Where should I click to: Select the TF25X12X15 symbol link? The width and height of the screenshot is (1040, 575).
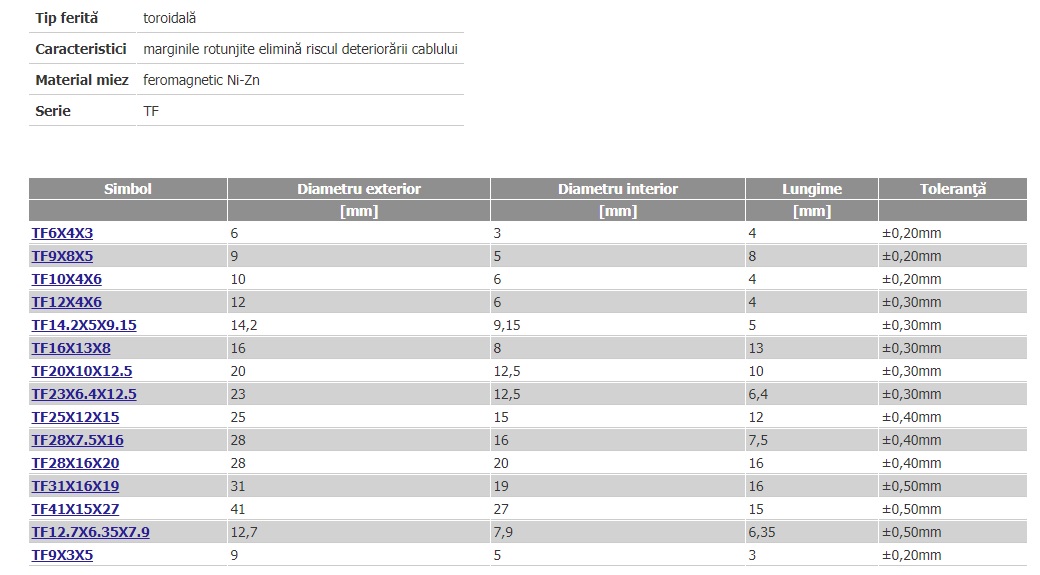pos(76,417)
